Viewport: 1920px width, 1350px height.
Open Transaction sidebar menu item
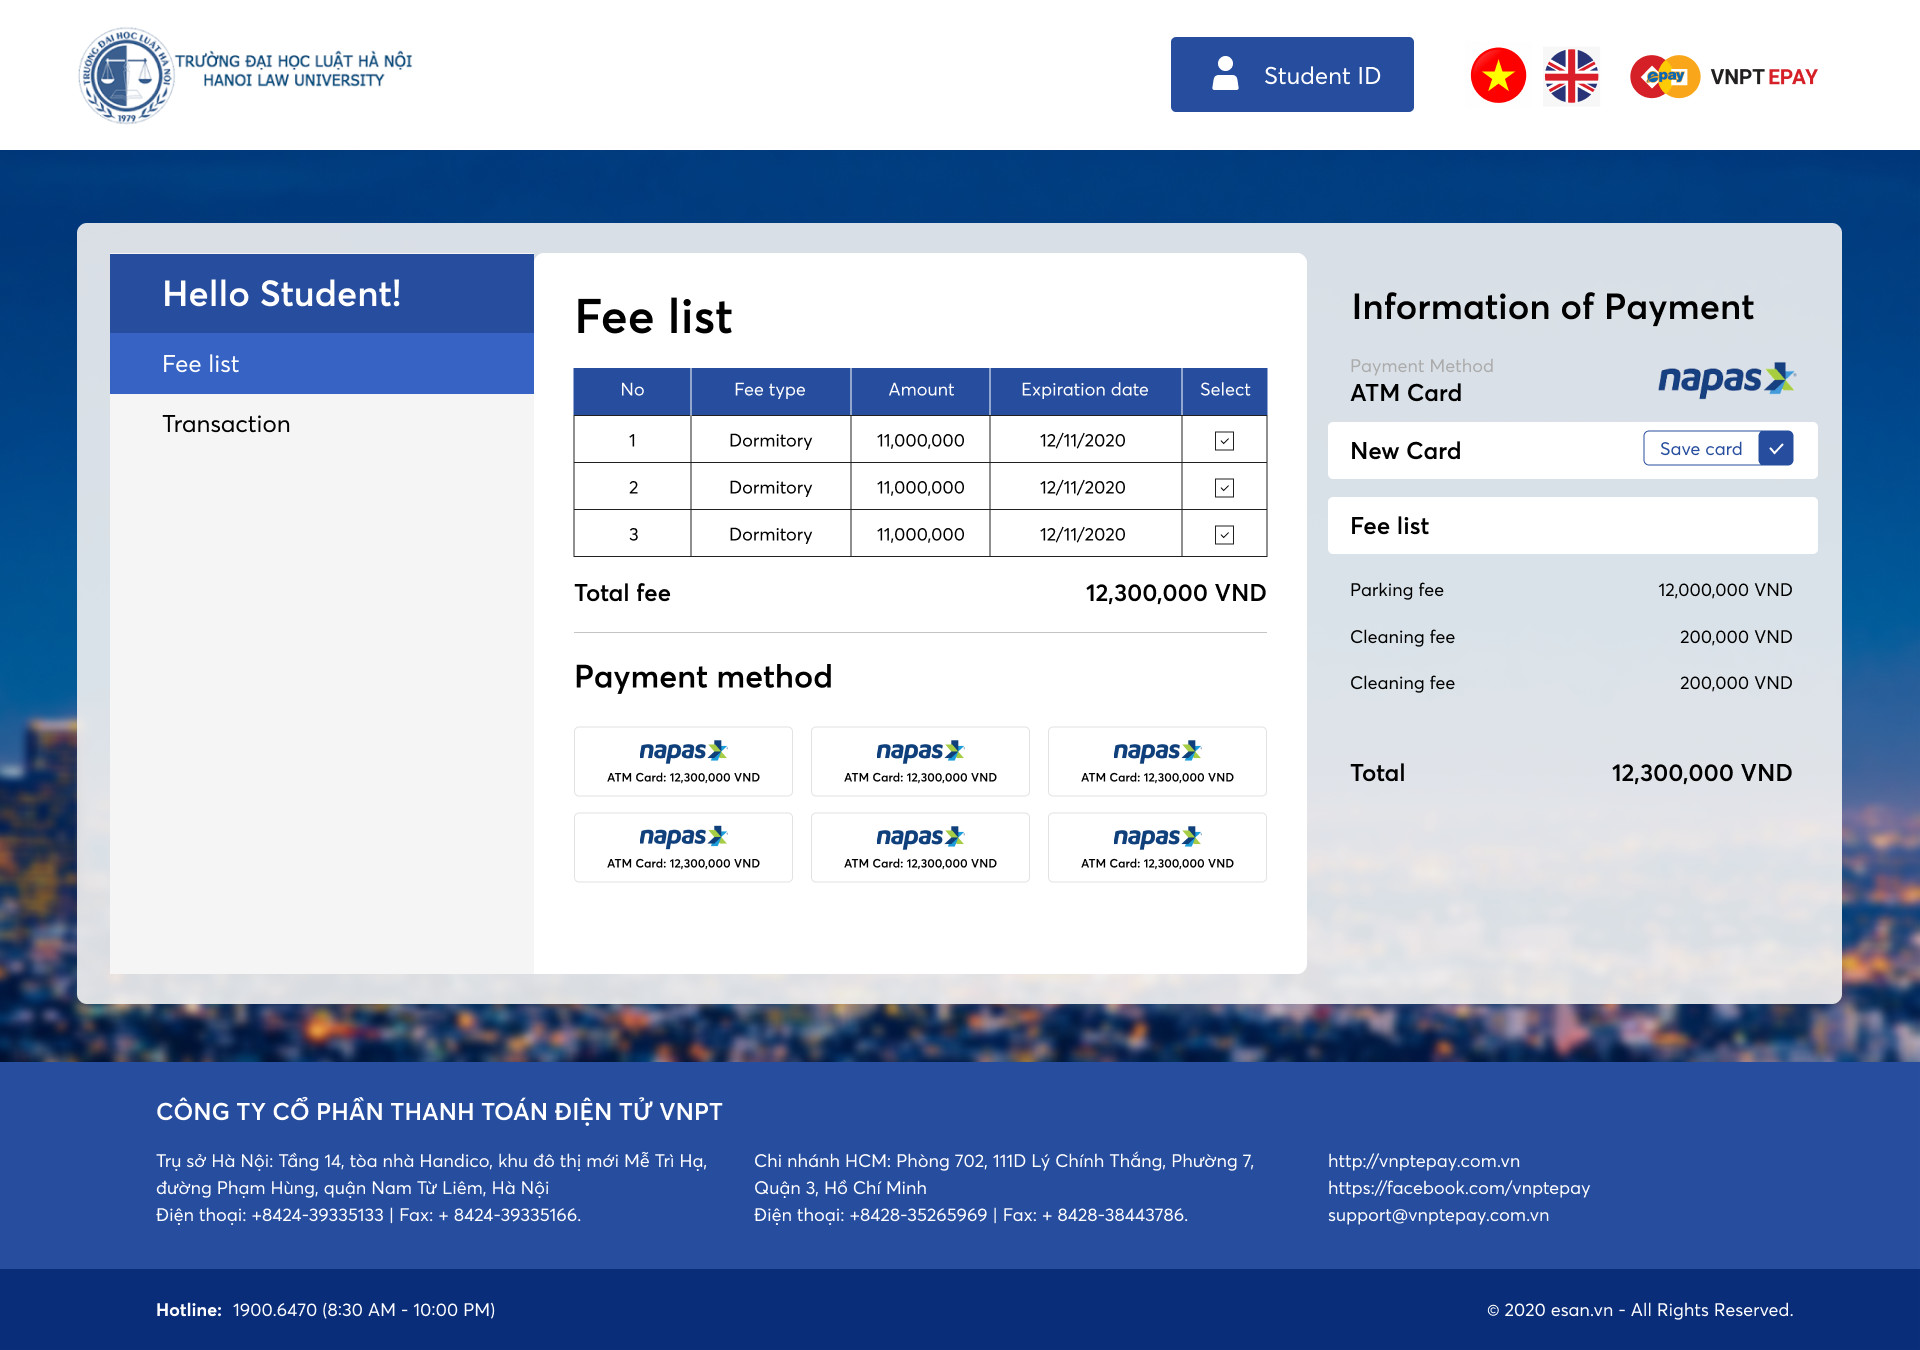pyautogui.click(x=322, y=424)
